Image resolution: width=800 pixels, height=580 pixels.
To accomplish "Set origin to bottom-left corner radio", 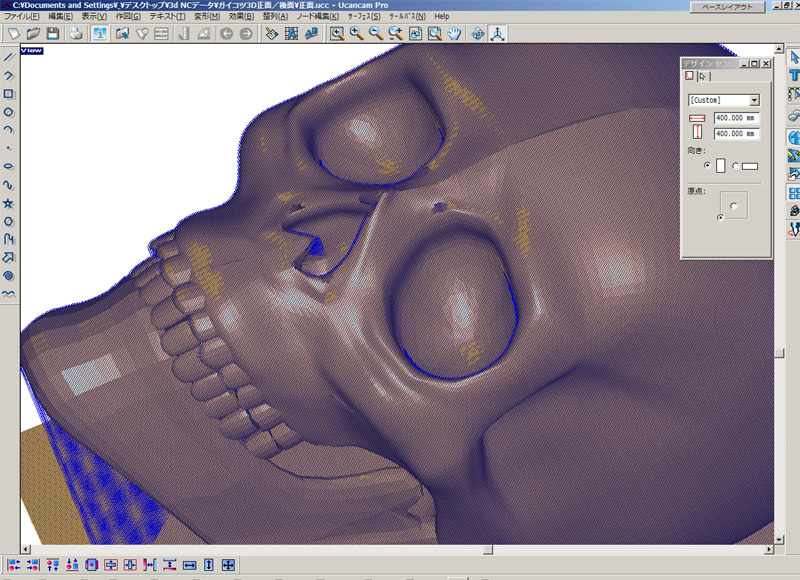I will 720,216.
